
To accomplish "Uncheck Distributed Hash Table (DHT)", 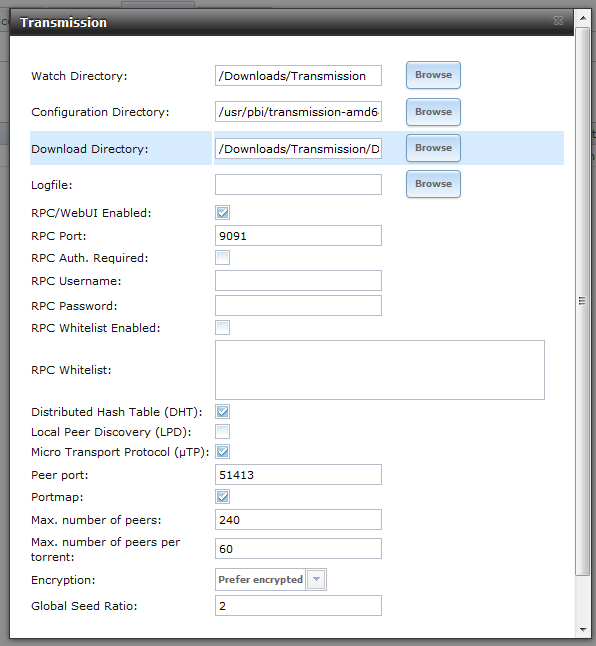I will pos(222,412).
